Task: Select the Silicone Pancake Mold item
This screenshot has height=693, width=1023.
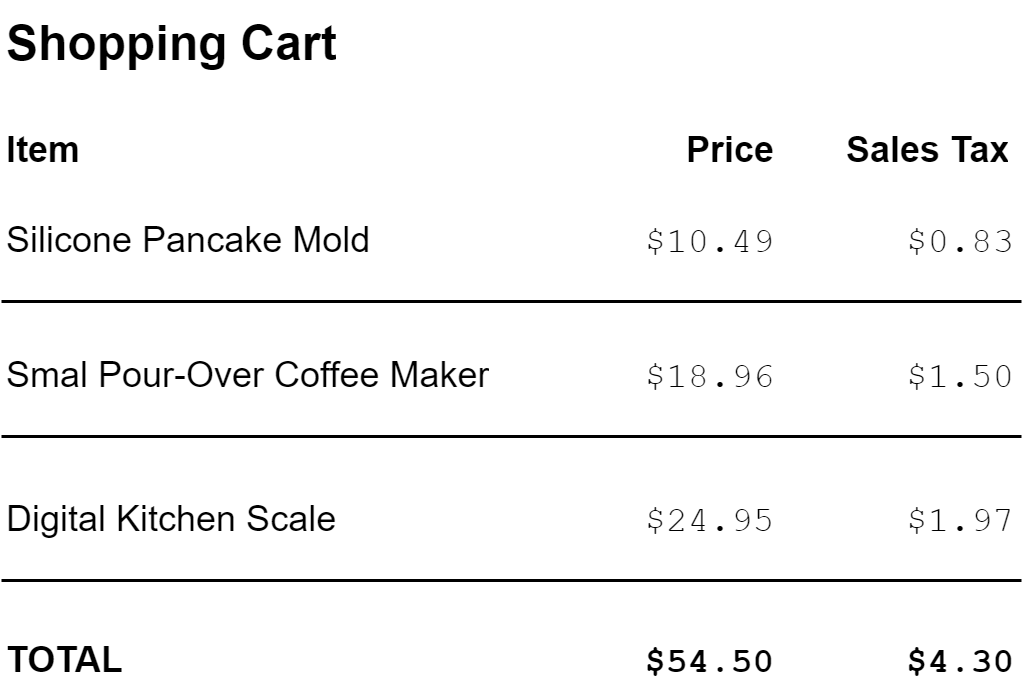Action: tap(188, 240)
